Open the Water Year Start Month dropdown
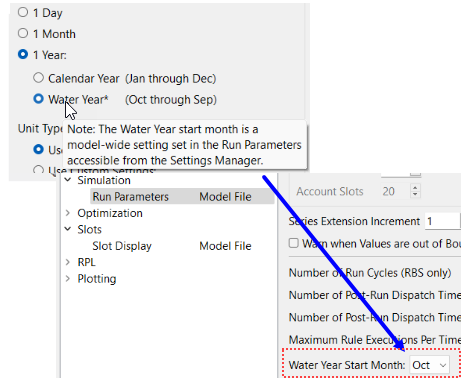 (429, 365)
